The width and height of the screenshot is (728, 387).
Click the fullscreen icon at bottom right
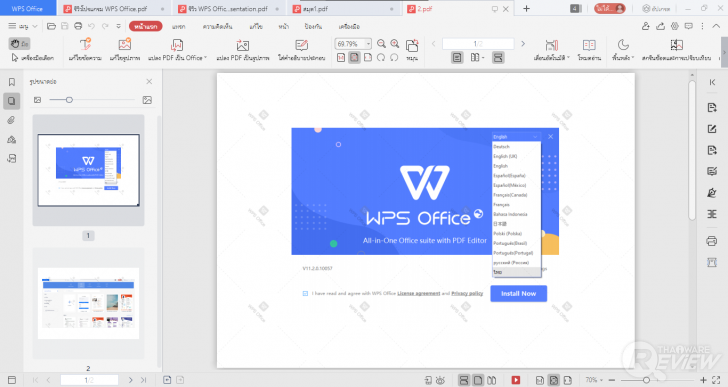pos(716,380)
